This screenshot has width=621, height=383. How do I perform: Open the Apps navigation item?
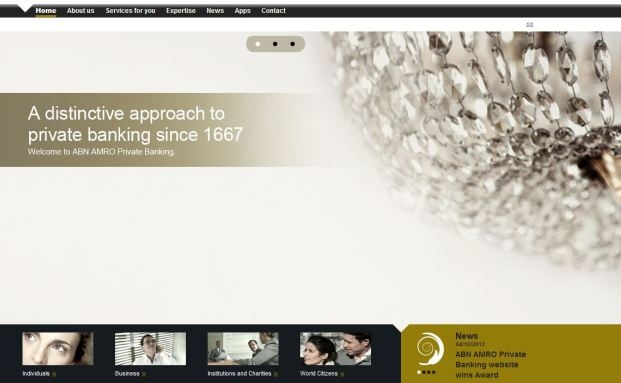[x=242, y=11]
